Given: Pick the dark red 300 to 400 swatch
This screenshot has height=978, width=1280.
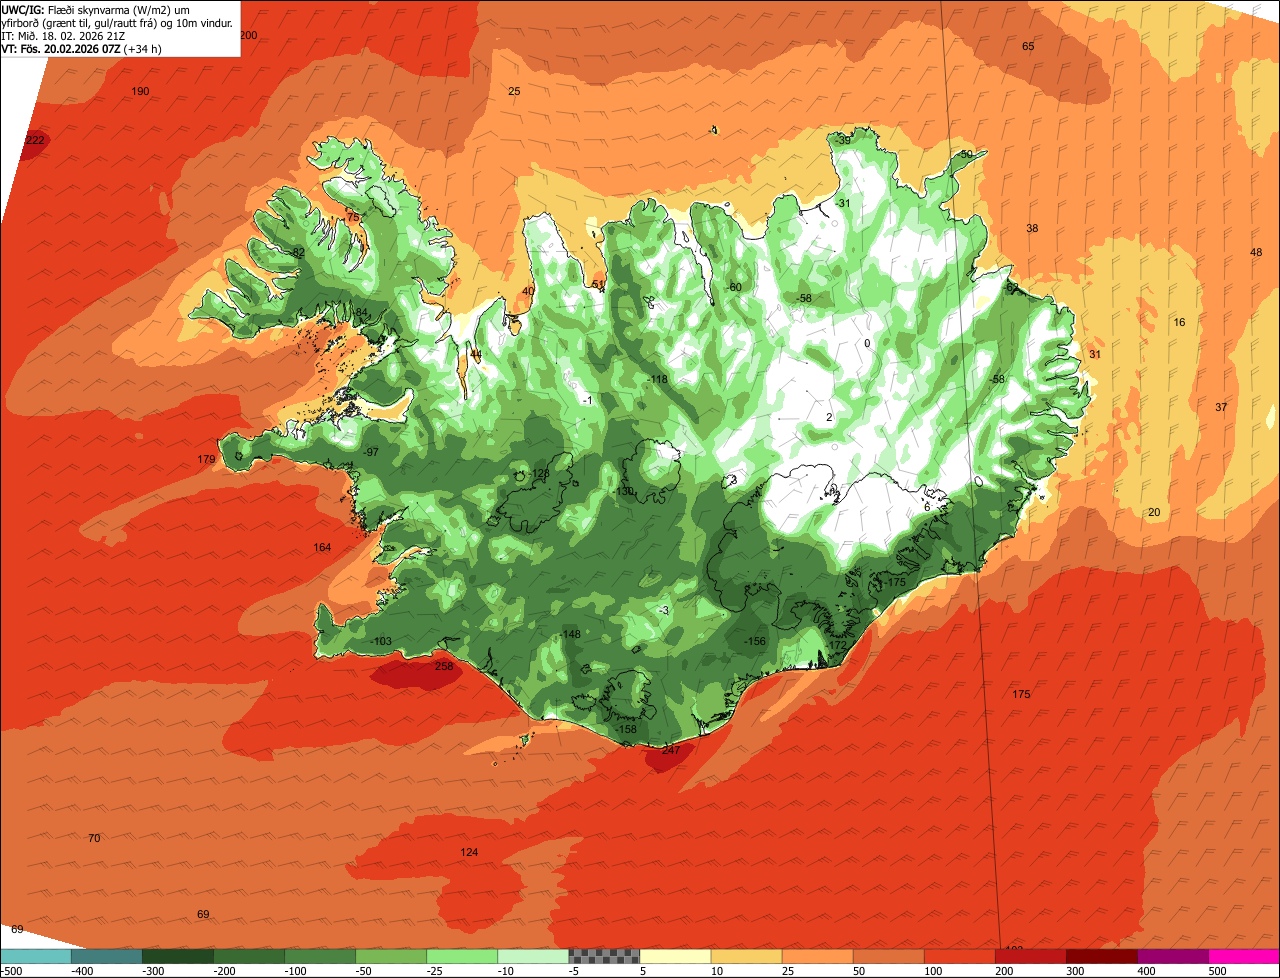Looking at the screenshot, I should click(x=1101, y=956).
